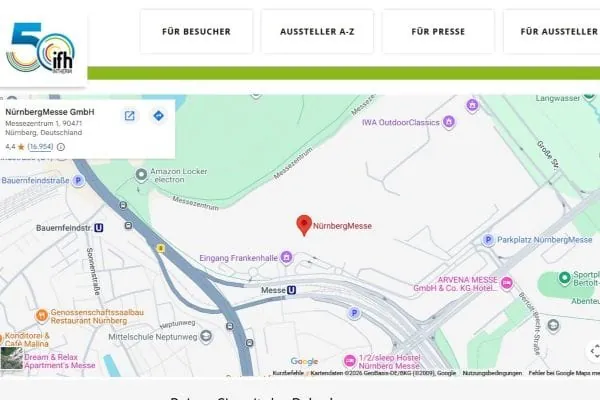Click the NürnbergMesse GmbH title text
The width and height of the screenshot is (600, 400).
(50, 112)
